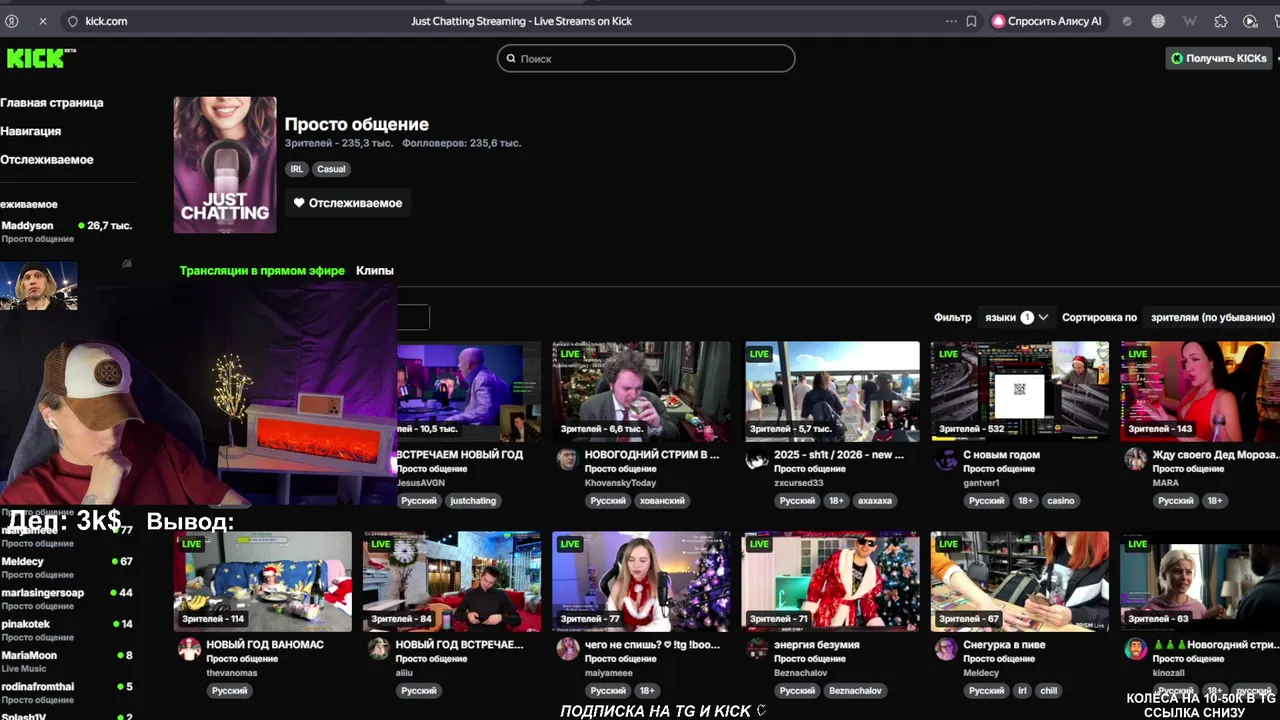Switch to Трансляции в прямом эфире tab
The width and height of the screenshot is (1280, 720).
pos(262,271)
